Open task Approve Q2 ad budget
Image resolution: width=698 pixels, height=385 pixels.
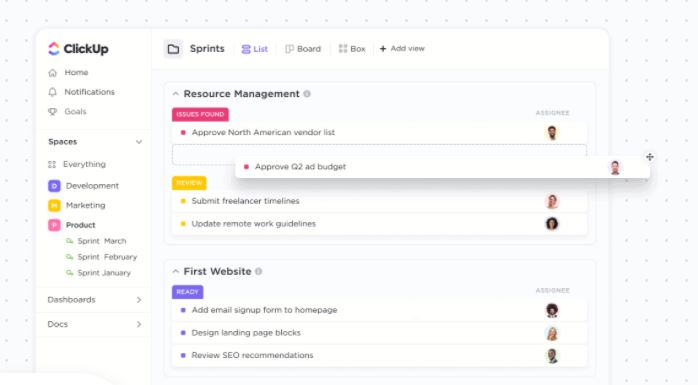point(300,166)
